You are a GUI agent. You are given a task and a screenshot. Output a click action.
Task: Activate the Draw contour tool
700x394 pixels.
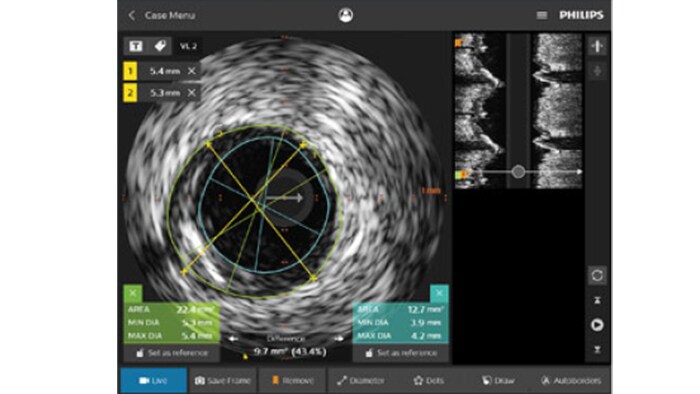[498, 381]
